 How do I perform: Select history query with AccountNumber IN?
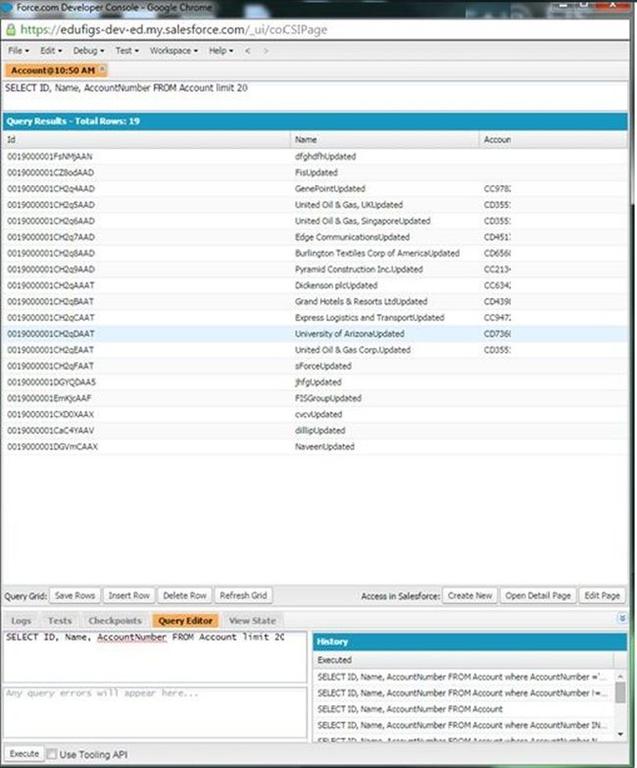pos(463,725)
